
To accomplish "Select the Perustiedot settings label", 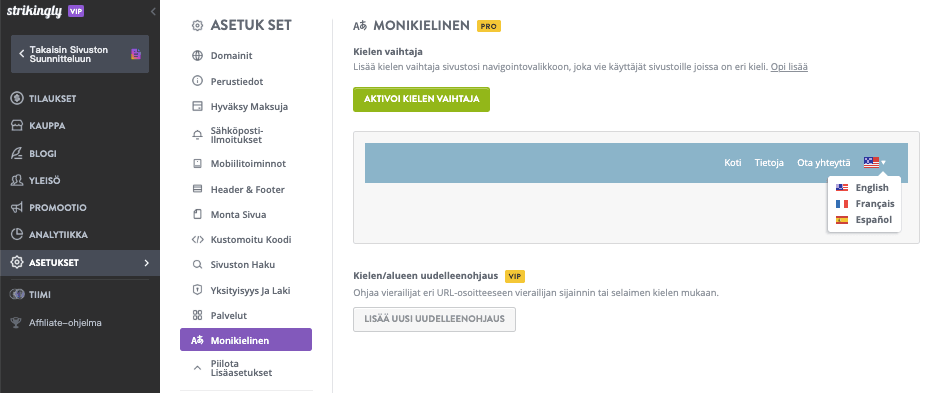I will [237, 81].
